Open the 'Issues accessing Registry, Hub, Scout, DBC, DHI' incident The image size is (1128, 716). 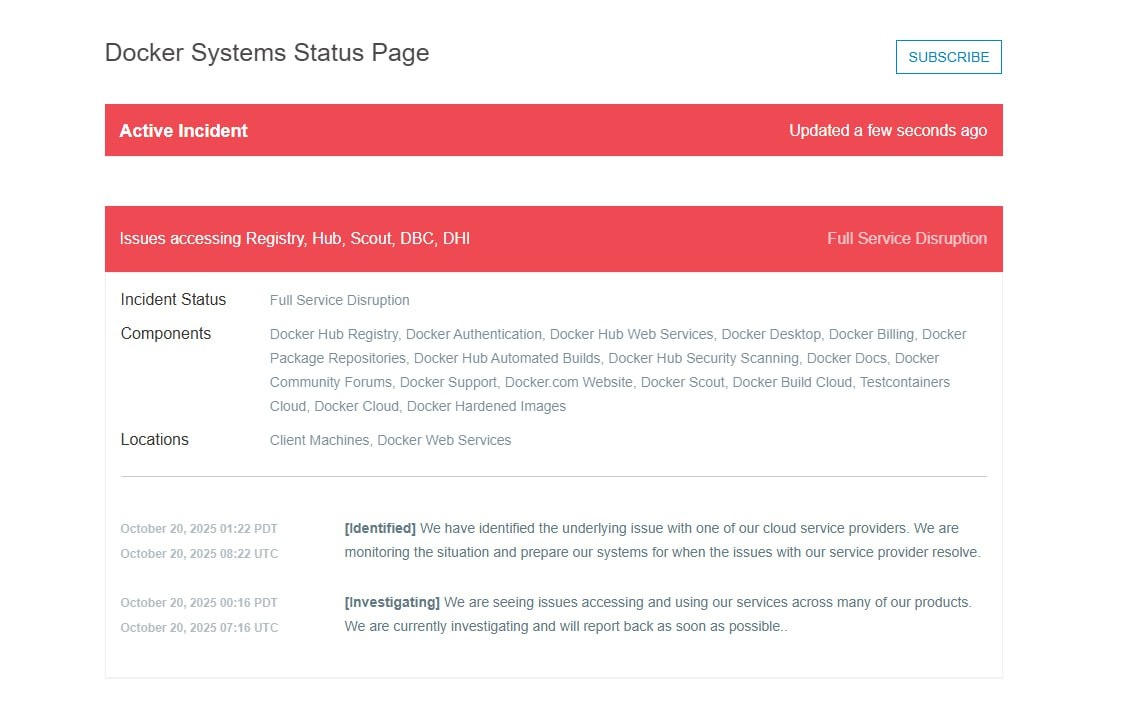click(294, 238)
